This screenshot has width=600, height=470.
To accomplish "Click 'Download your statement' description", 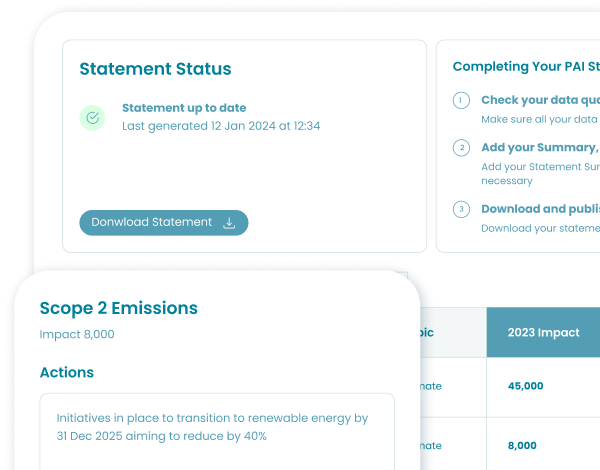I will (540, 228).
